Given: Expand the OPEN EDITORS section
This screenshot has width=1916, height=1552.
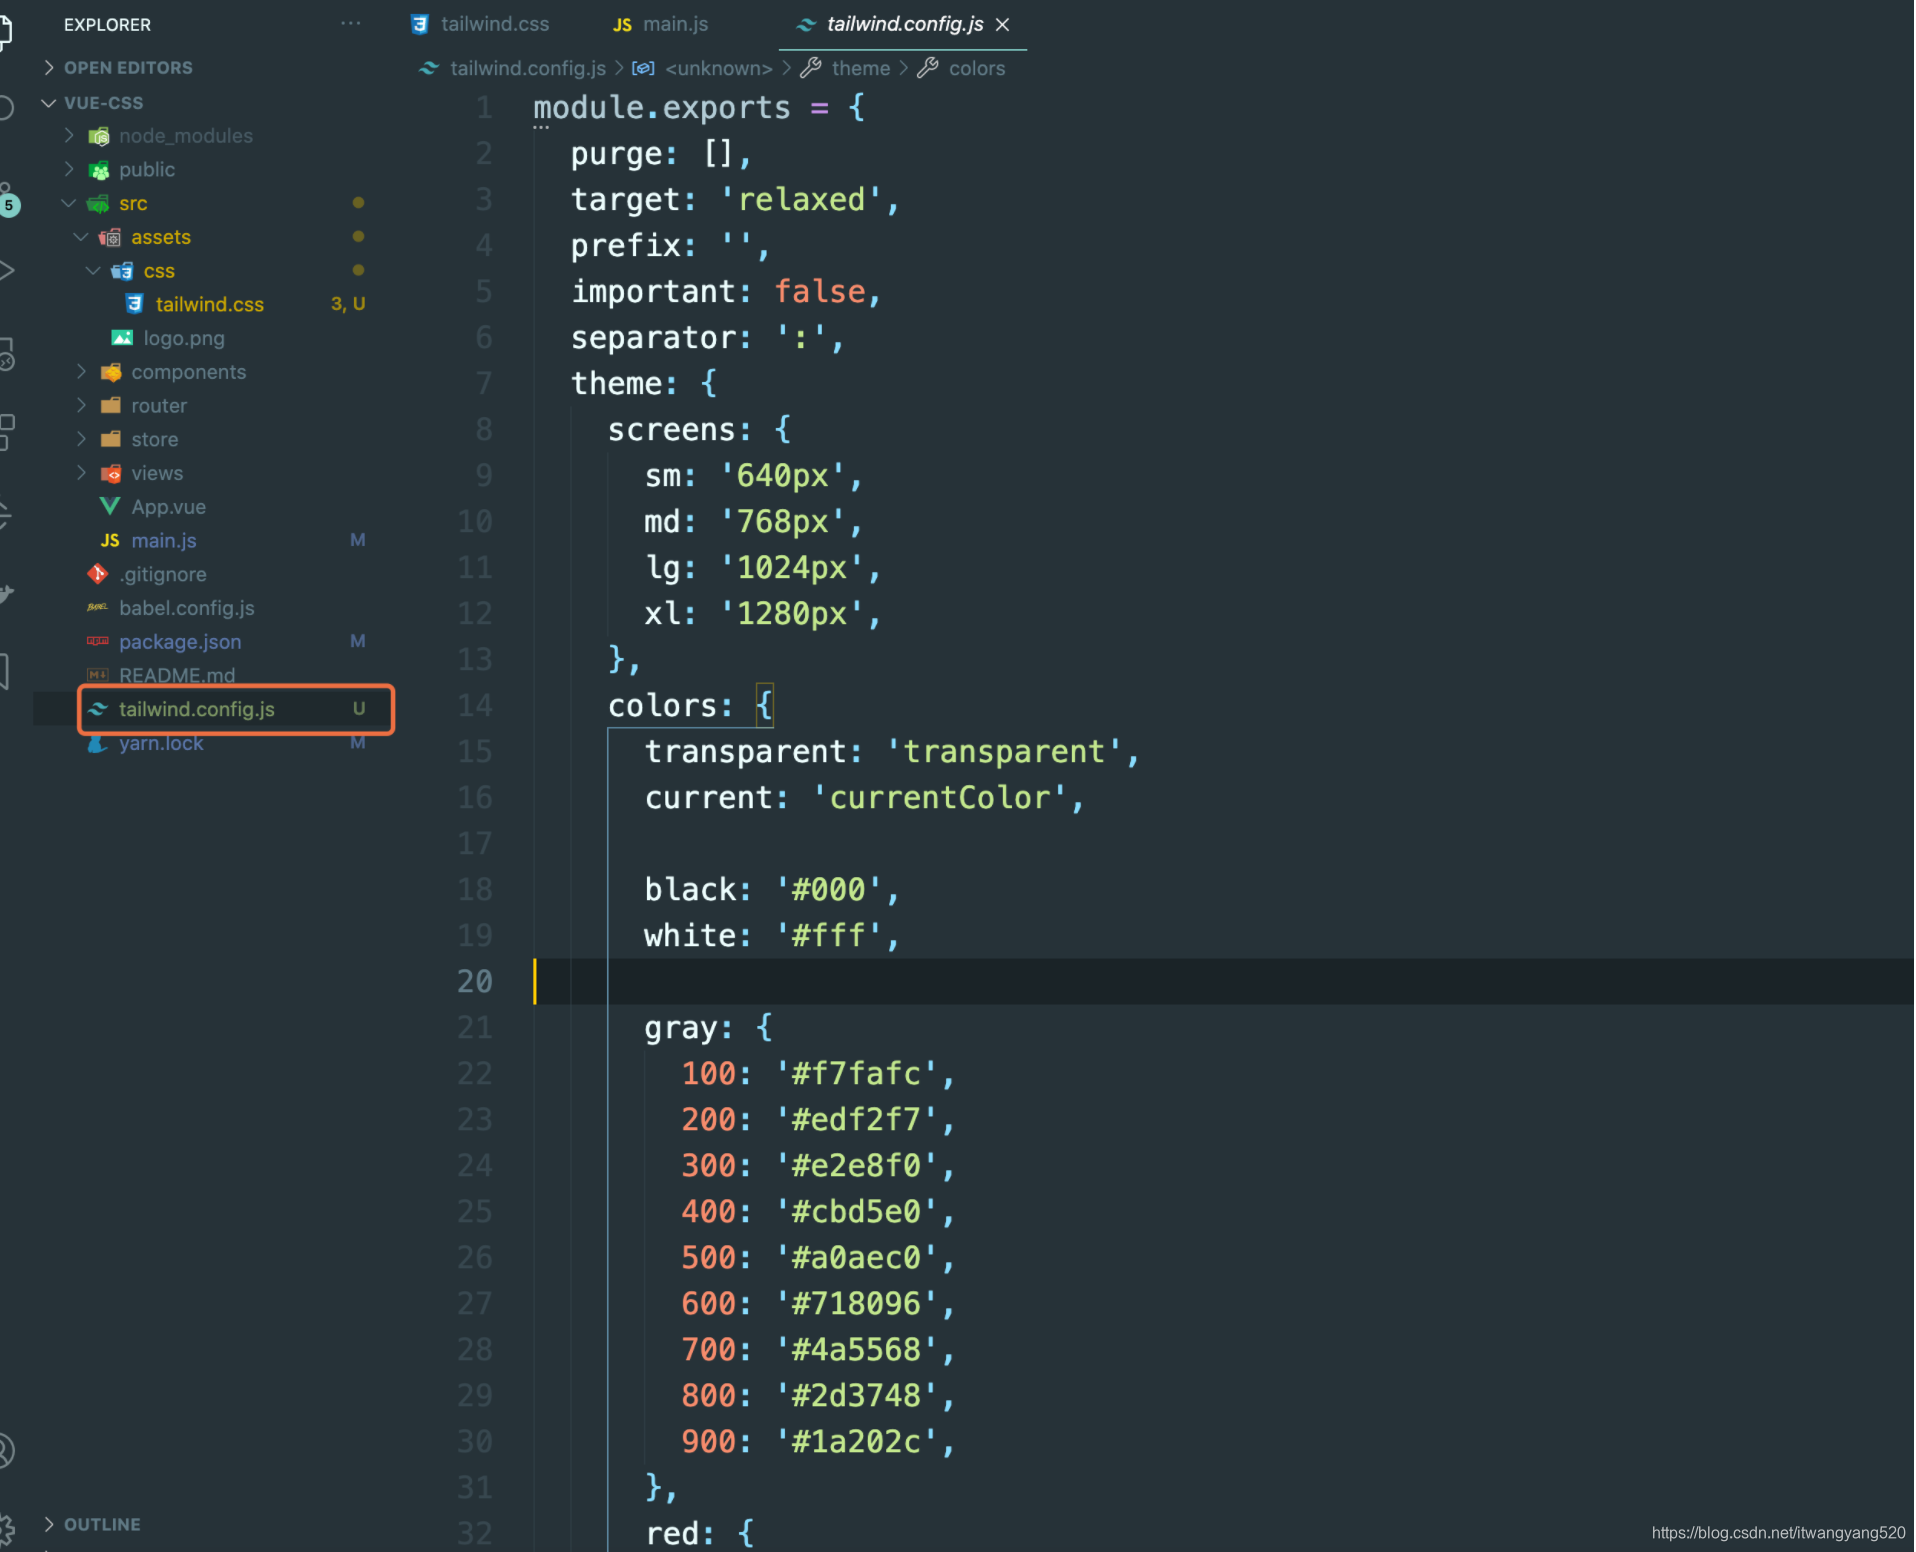Looking at the screenshot, I should point(49,67).
